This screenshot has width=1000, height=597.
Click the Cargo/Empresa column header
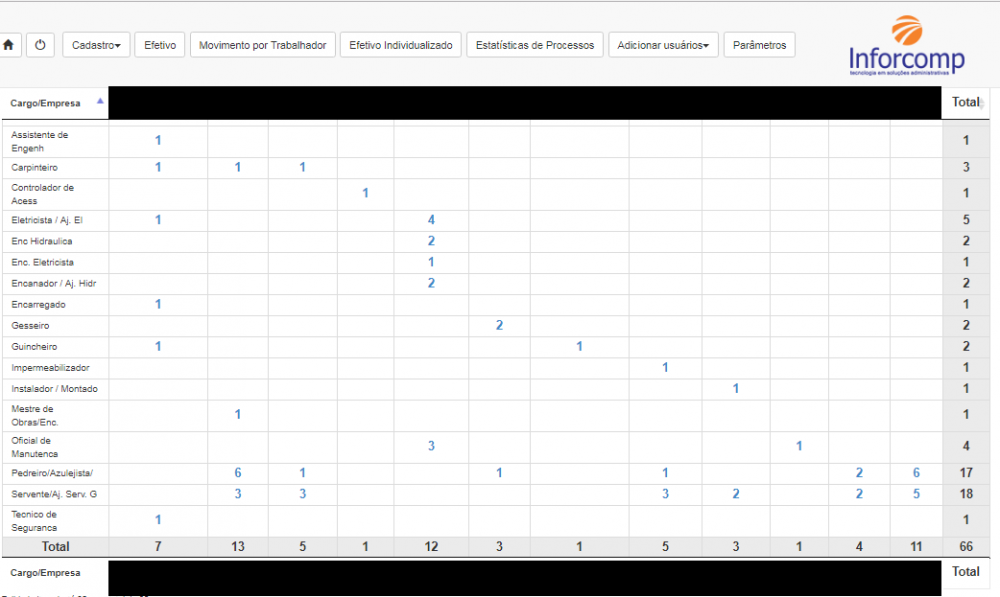[x=46, y=103]
